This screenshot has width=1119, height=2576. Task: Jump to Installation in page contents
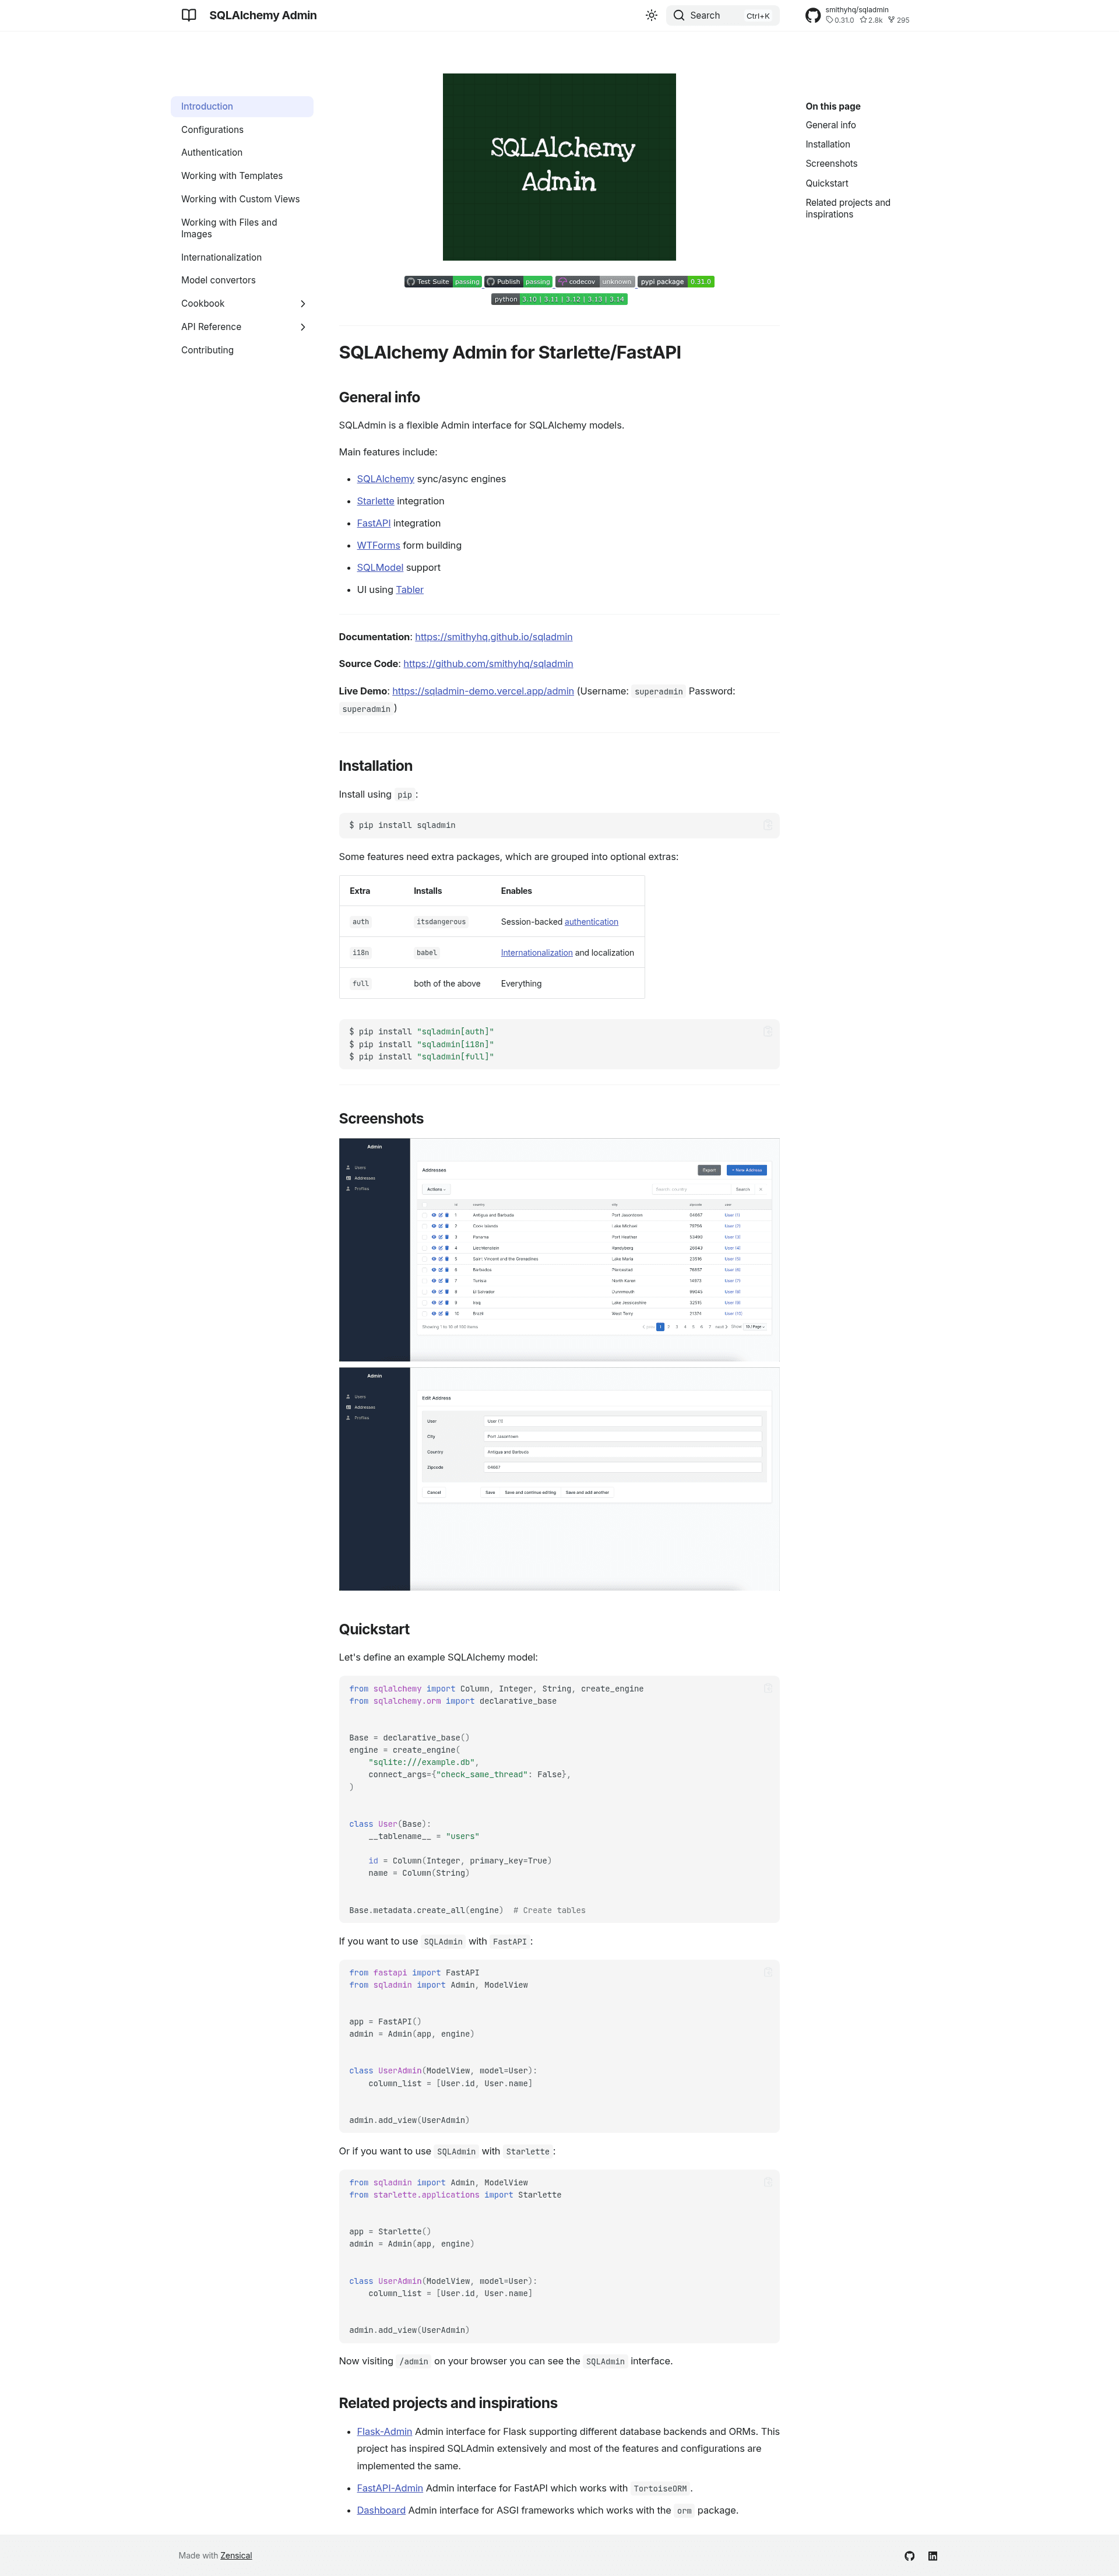(827, 145)
